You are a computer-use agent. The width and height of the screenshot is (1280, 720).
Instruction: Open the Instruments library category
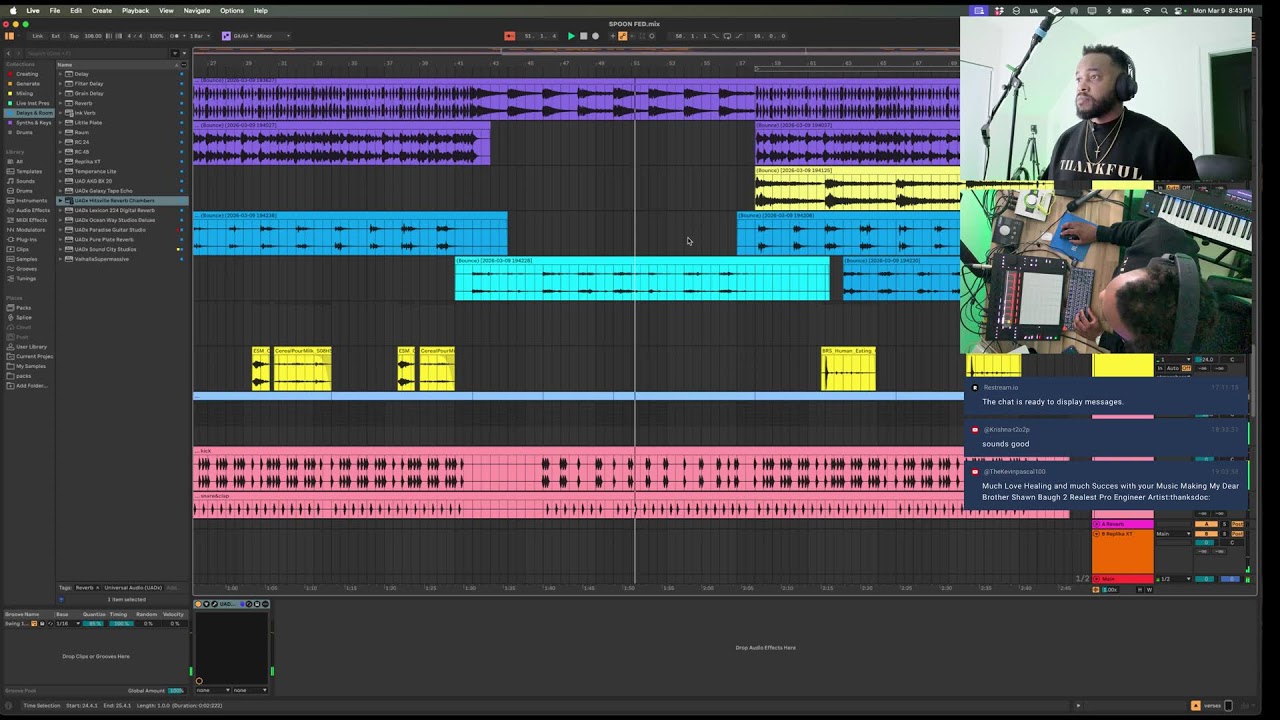(x=31, y=200)
